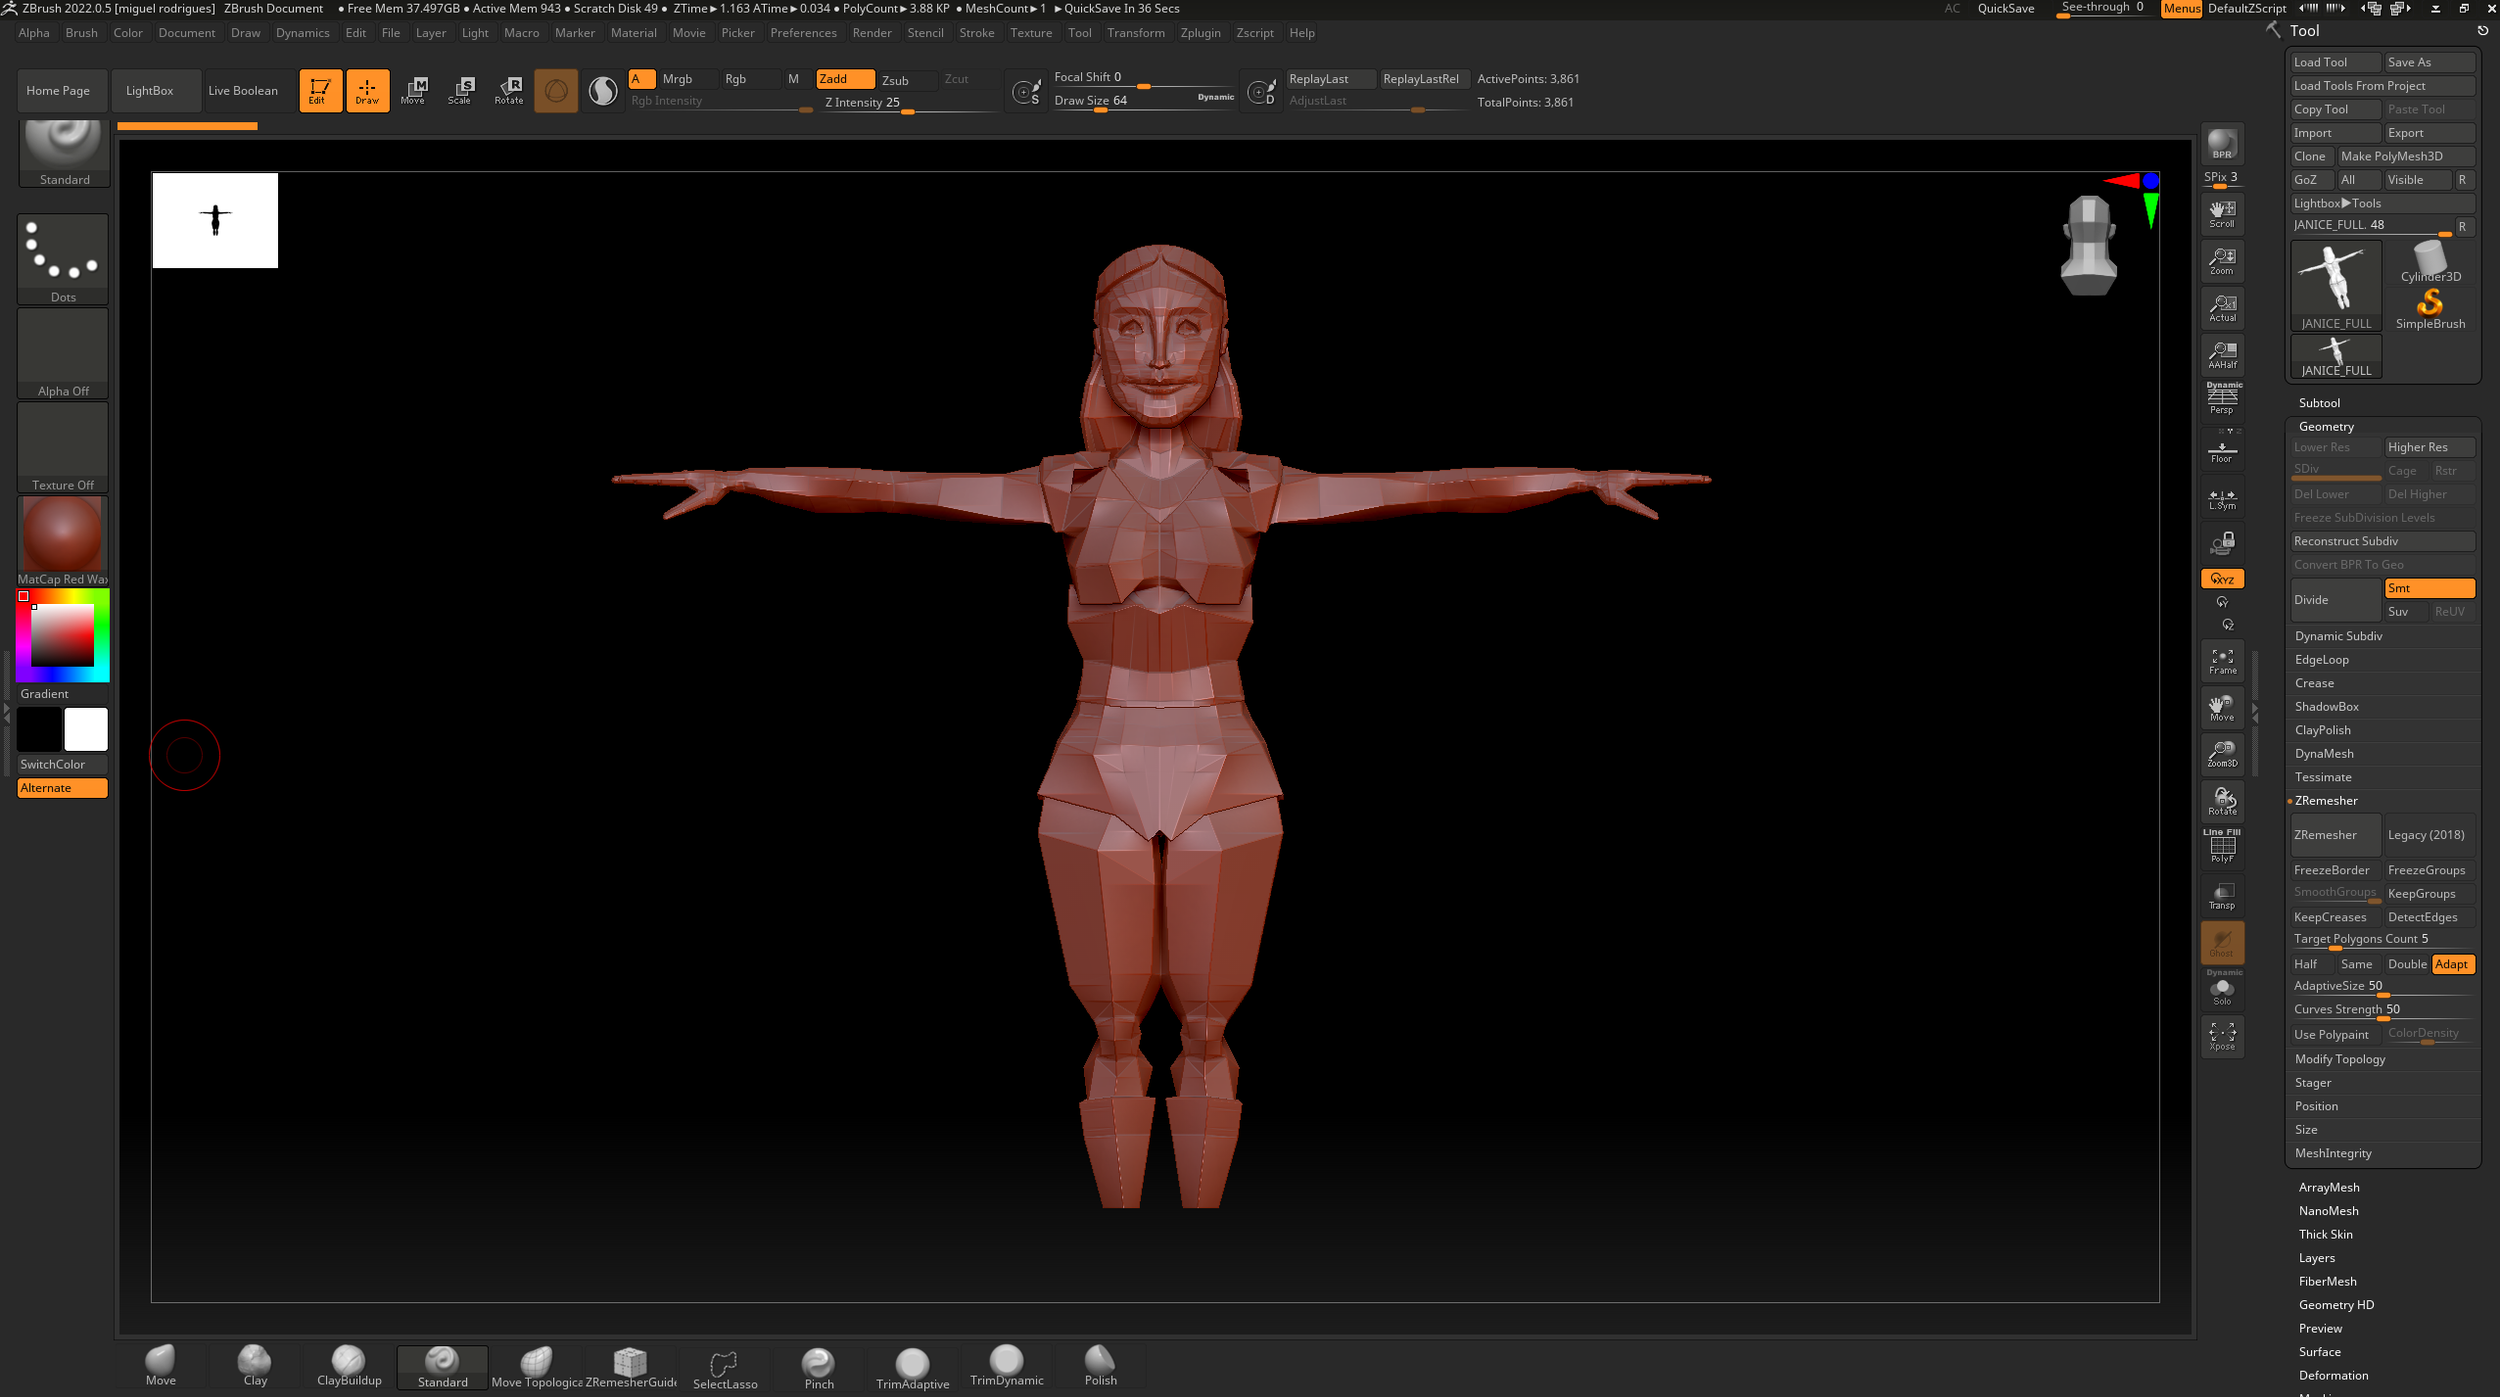This screenshot has height=1397, width=2500.
Task: Expand the Deformation subpalette
Action: click(2332, 1375)
